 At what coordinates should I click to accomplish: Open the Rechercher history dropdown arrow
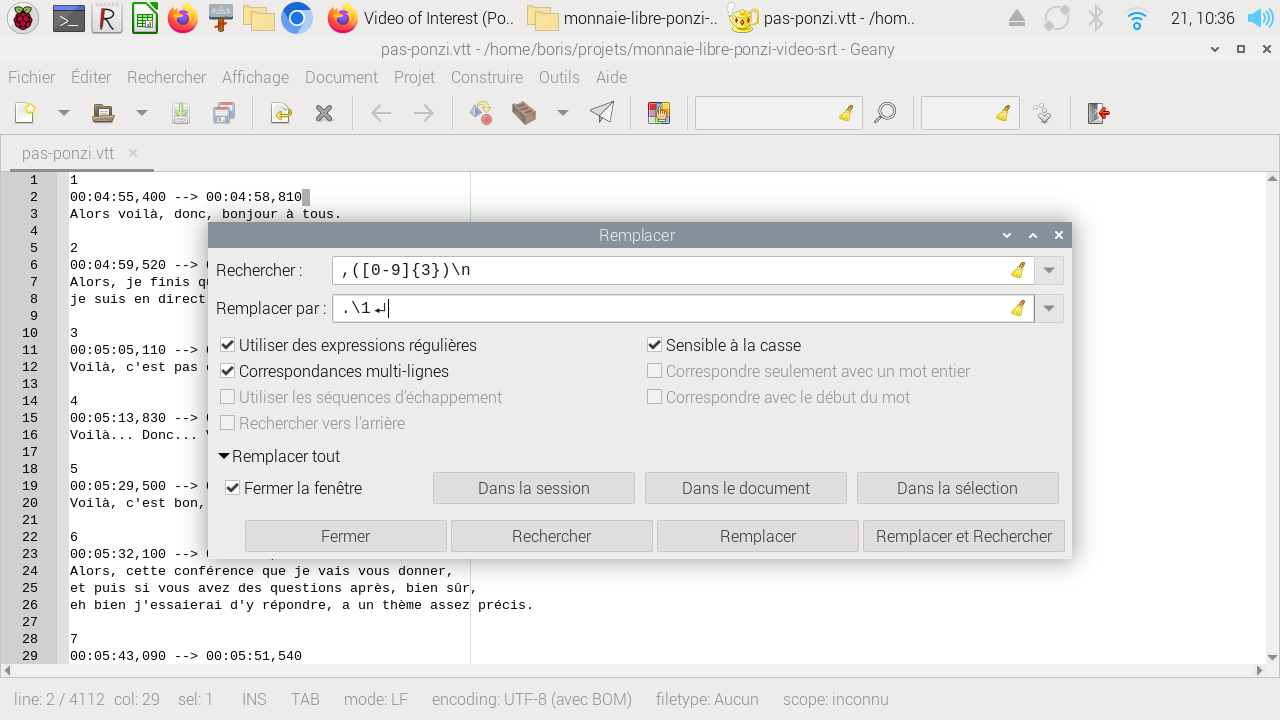(1048, 271)
